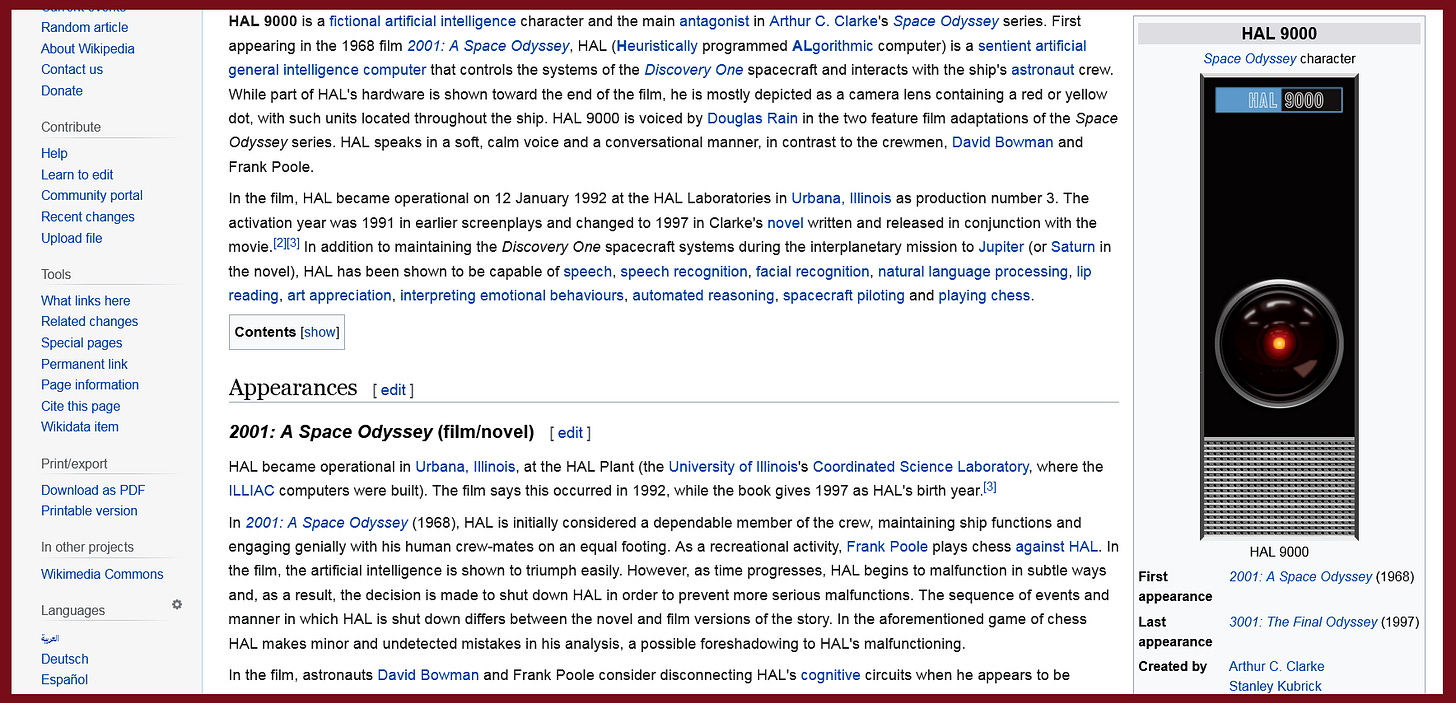
Task: Open speech recognition link
Action: [x=684, y=271]
